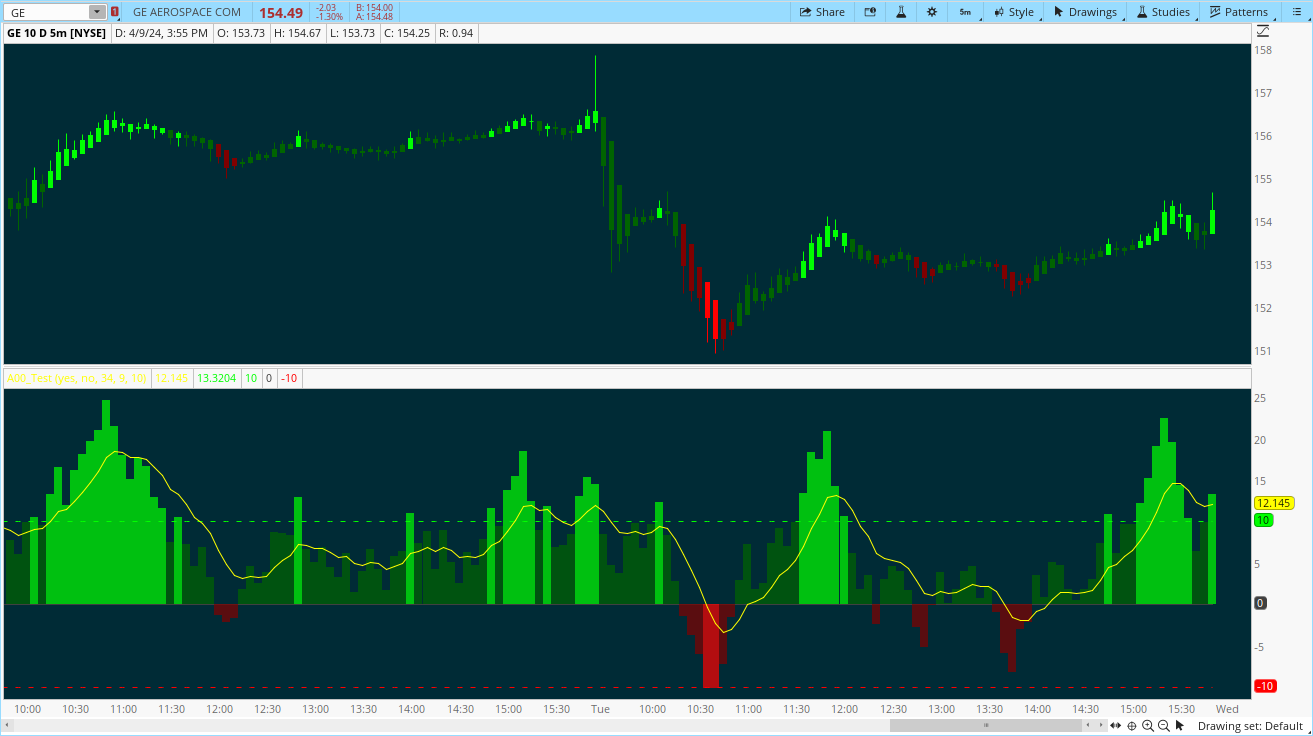
Task: Click the low value L: 153.73
Action: [x=355, y=32]
